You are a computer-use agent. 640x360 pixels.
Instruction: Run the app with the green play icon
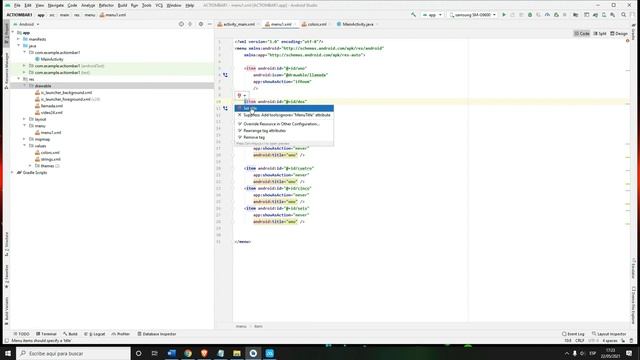click(x=504, y=15)
